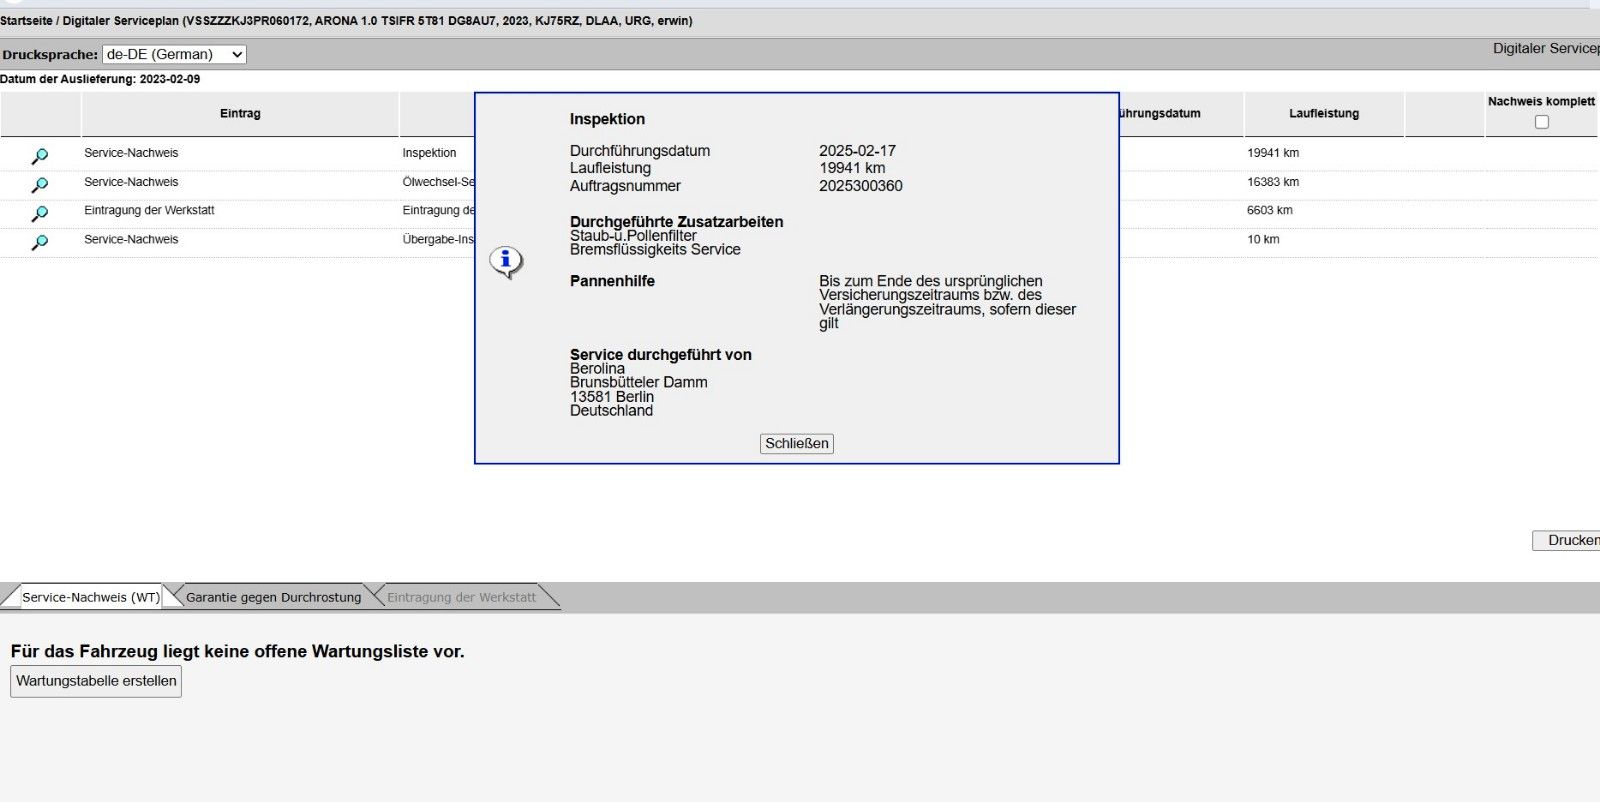The height and width of the screenshot is (802, 1600).
Task: Open details for the 10 km Übergabe entry
Action: 40,242
